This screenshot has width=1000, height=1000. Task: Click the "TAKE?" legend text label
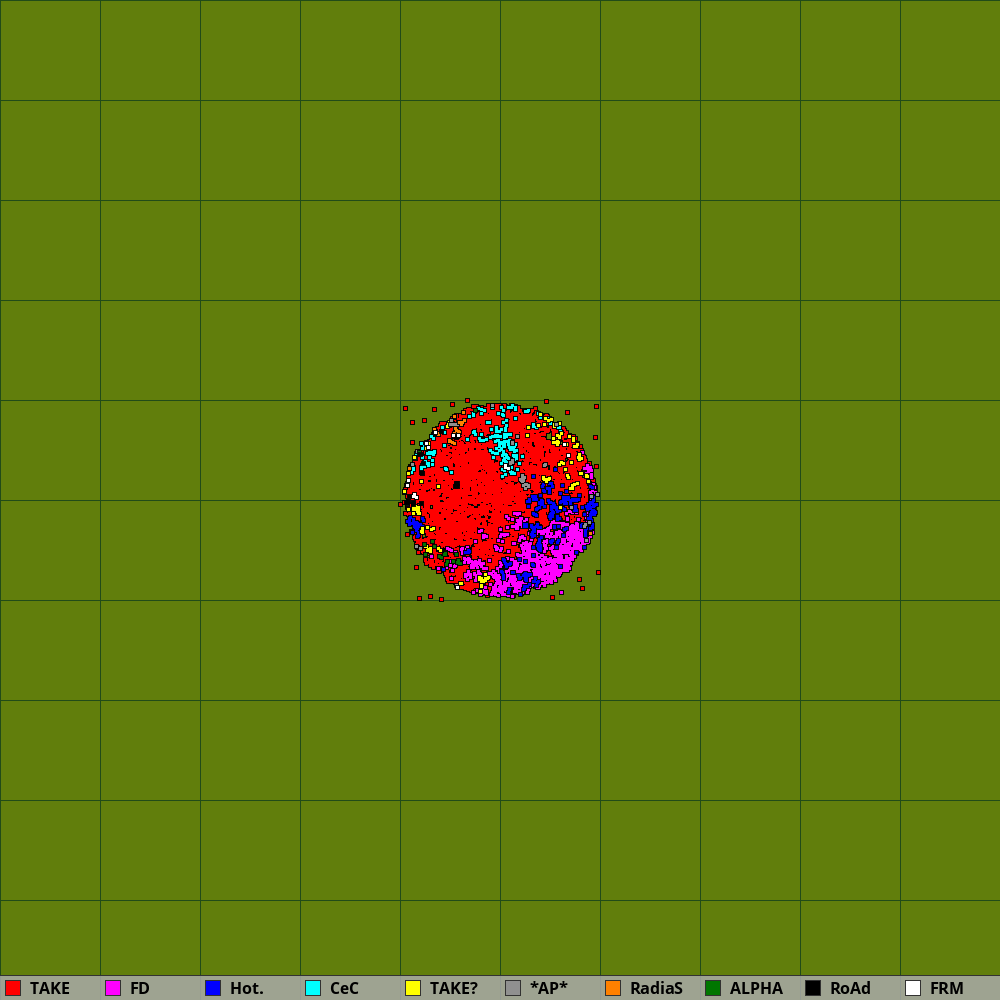coord(454,988)
